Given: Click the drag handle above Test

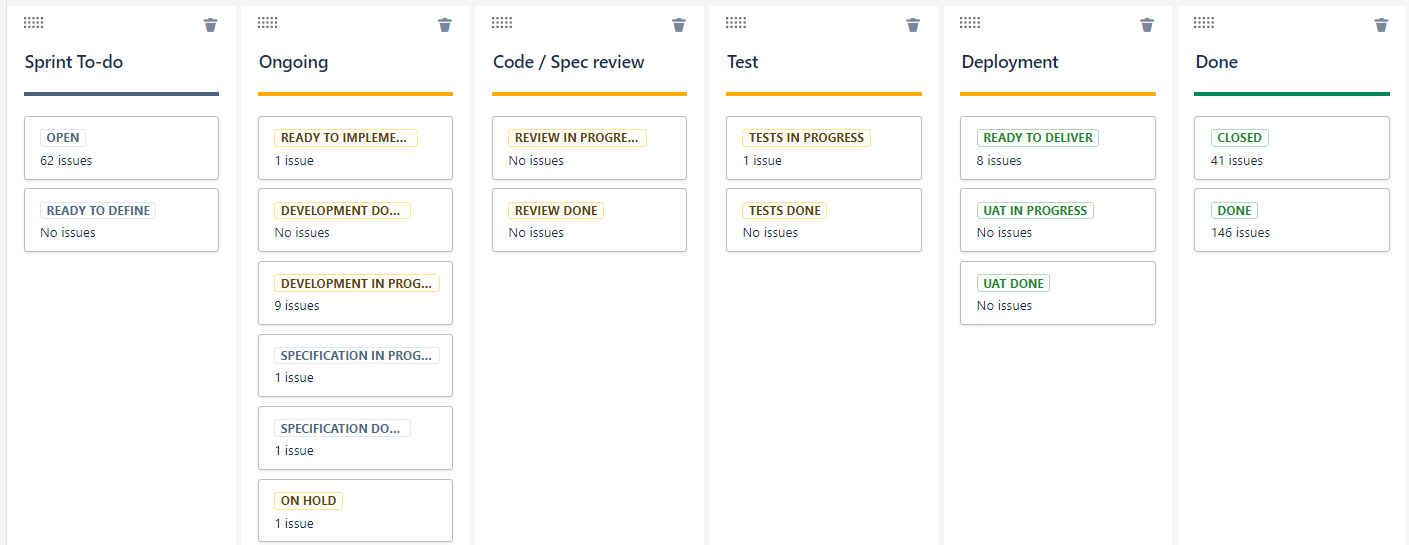Looking at the screenshot, I should point(736,22).
